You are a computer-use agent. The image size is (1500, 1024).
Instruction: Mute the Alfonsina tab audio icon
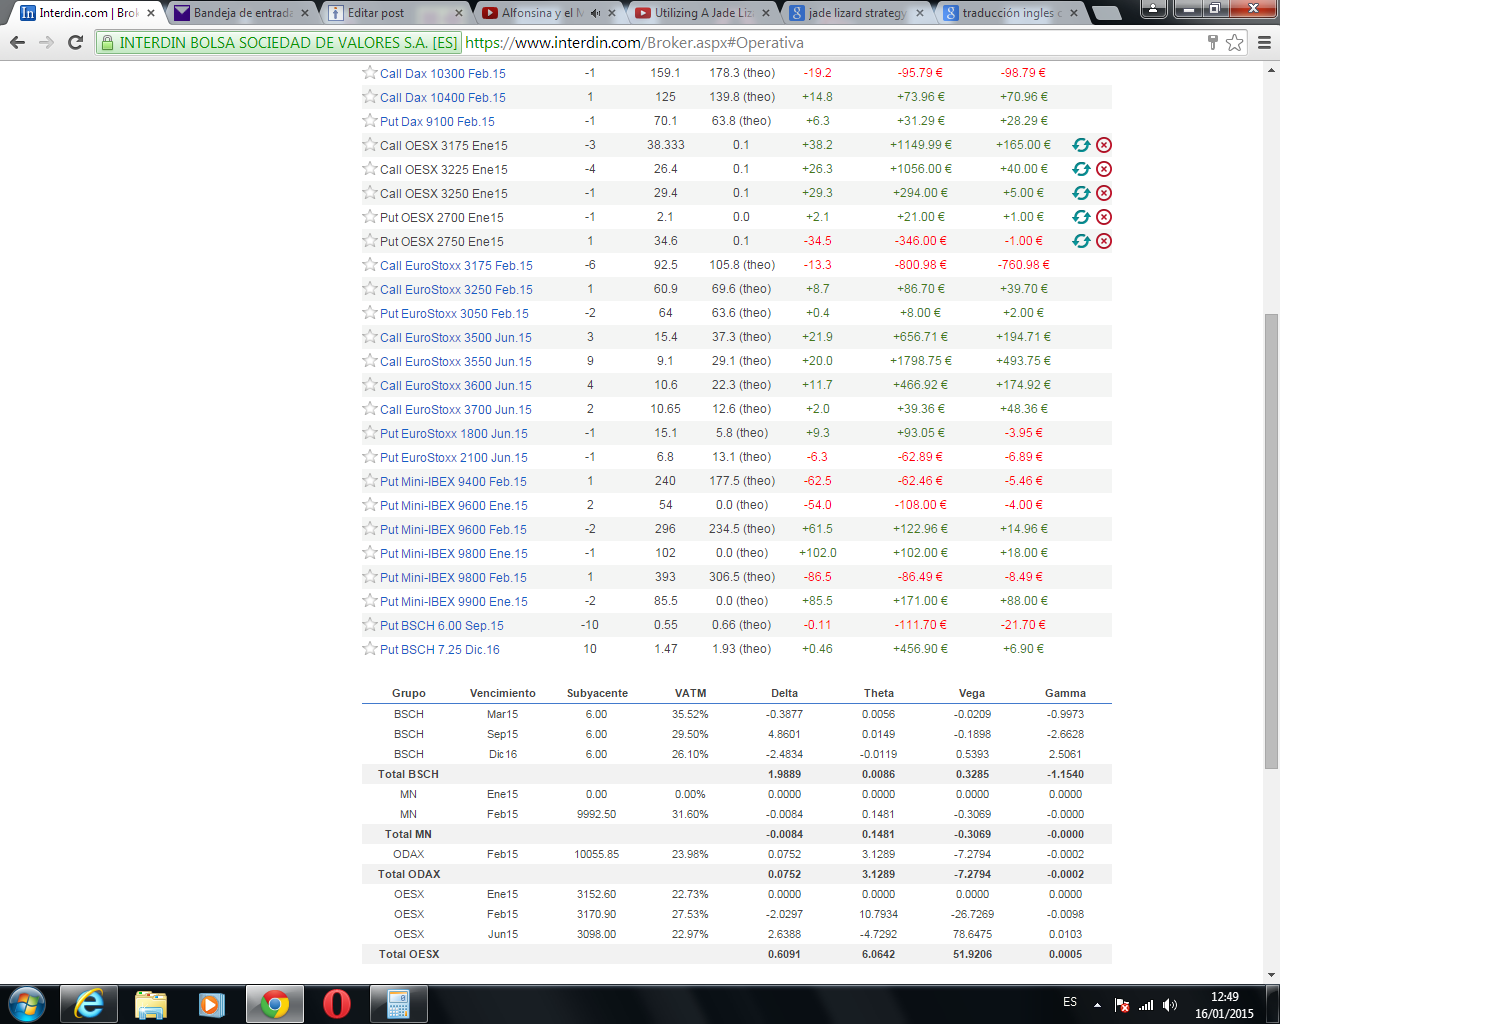point(596,13)
